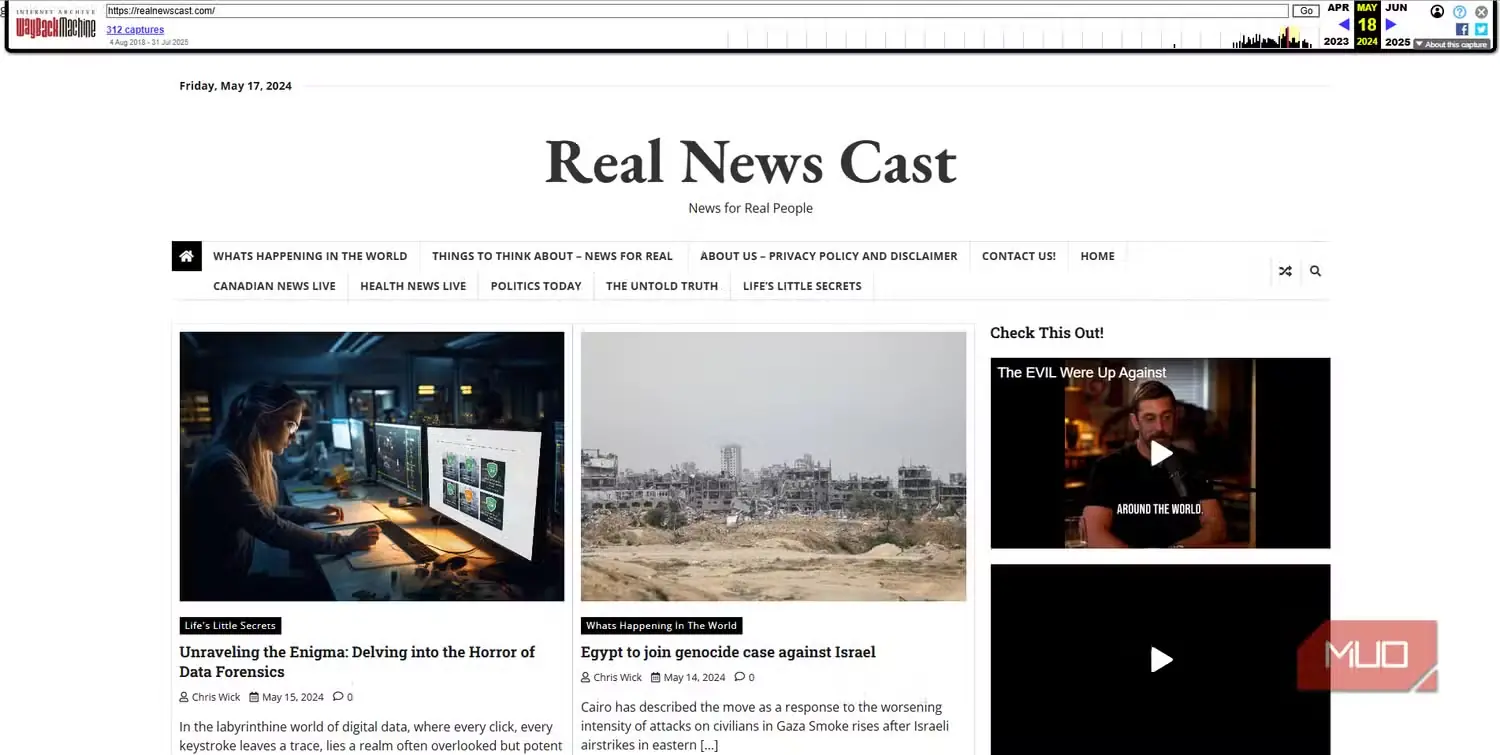Screen dimensions: 1500x755
Task: Expand the About this capture dropdown
Action: click(1452, 44)
